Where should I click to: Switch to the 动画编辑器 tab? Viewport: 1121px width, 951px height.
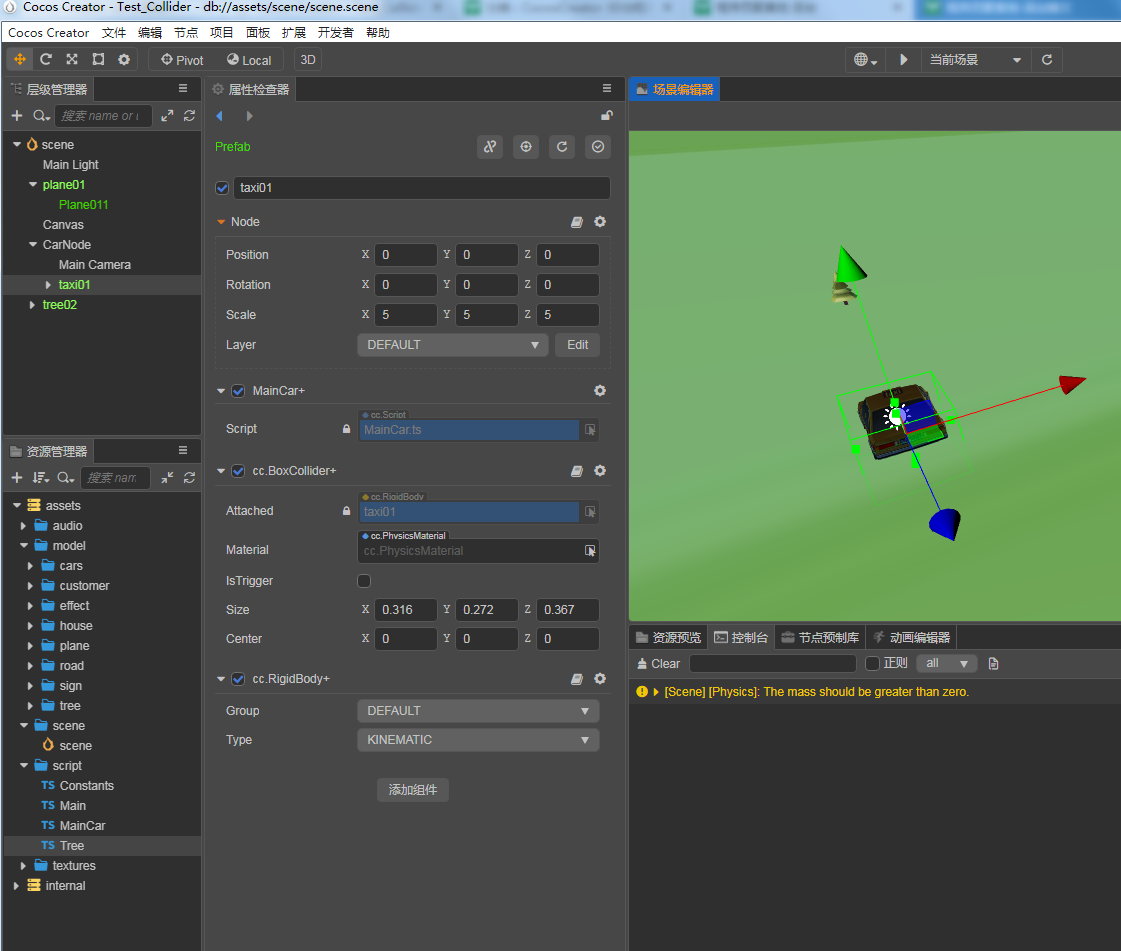pyautogui.click(x=910, y=637)
